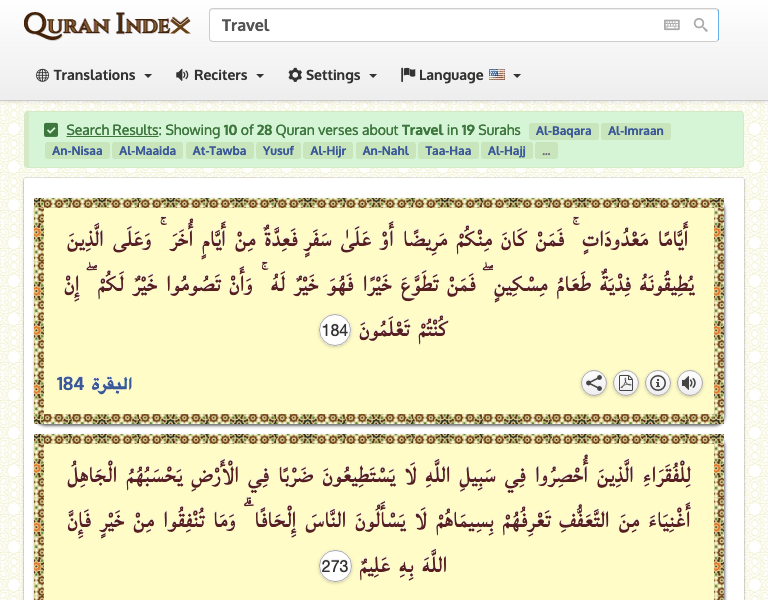Open the virtual keyboard icon in search box

pyautogui.click(x=672, y=25)
